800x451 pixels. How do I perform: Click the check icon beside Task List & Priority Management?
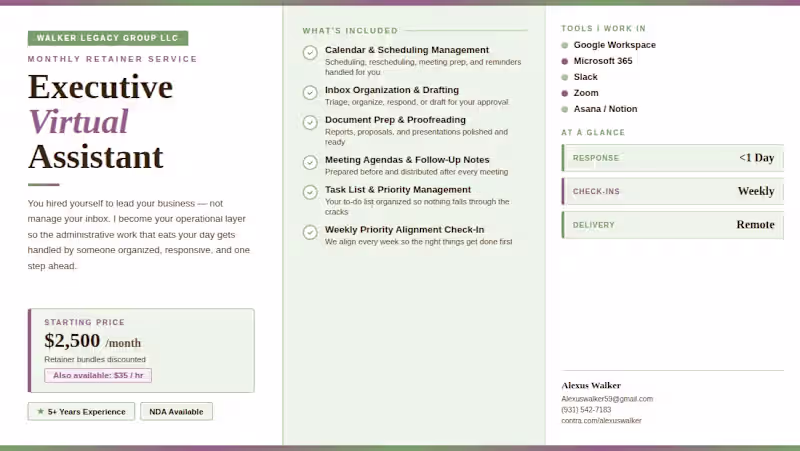(x=310, y=192)
